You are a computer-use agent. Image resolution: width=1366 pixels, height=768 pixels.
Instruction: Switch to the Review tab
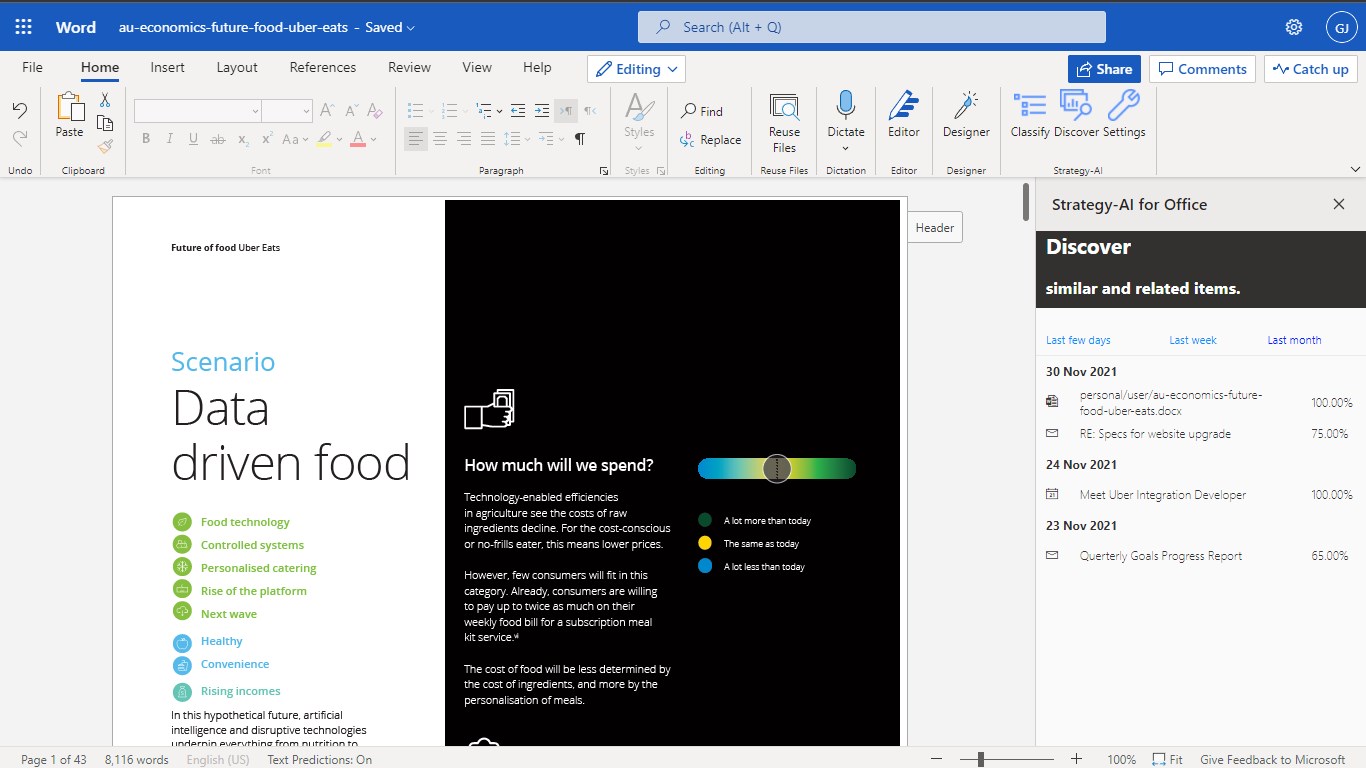click(409, 67)
